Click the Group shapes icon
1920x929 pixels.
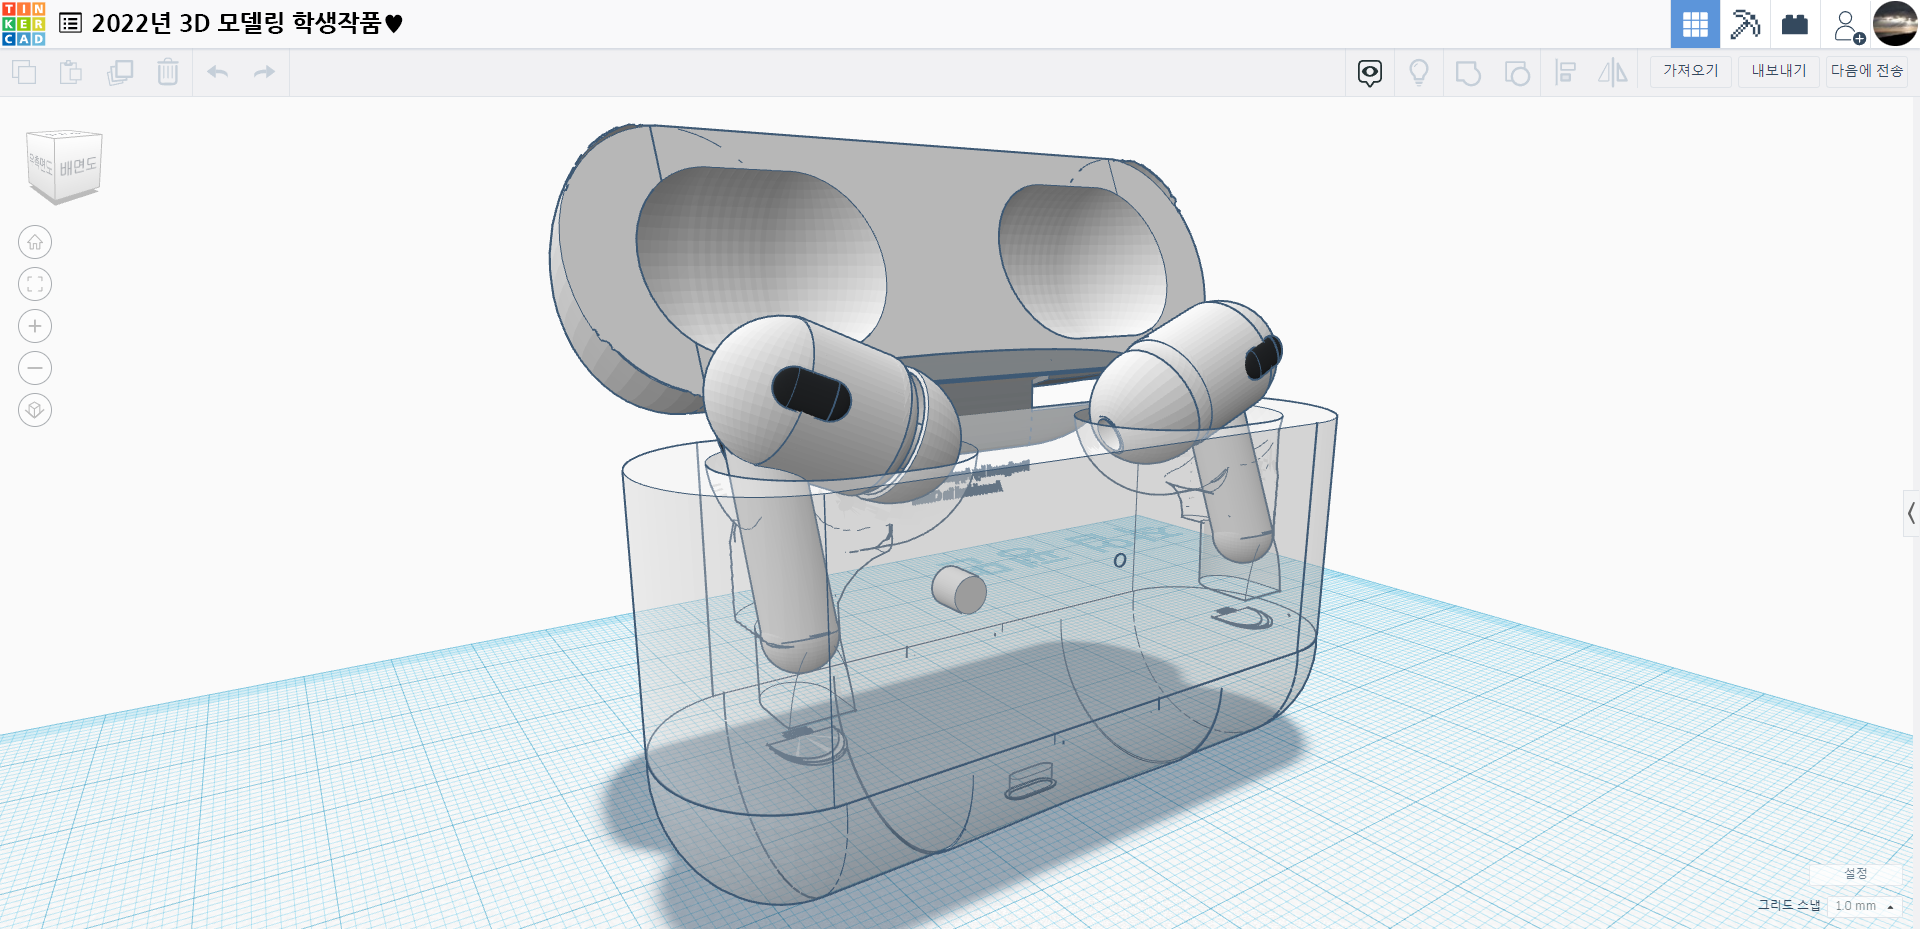[1468, 73]
